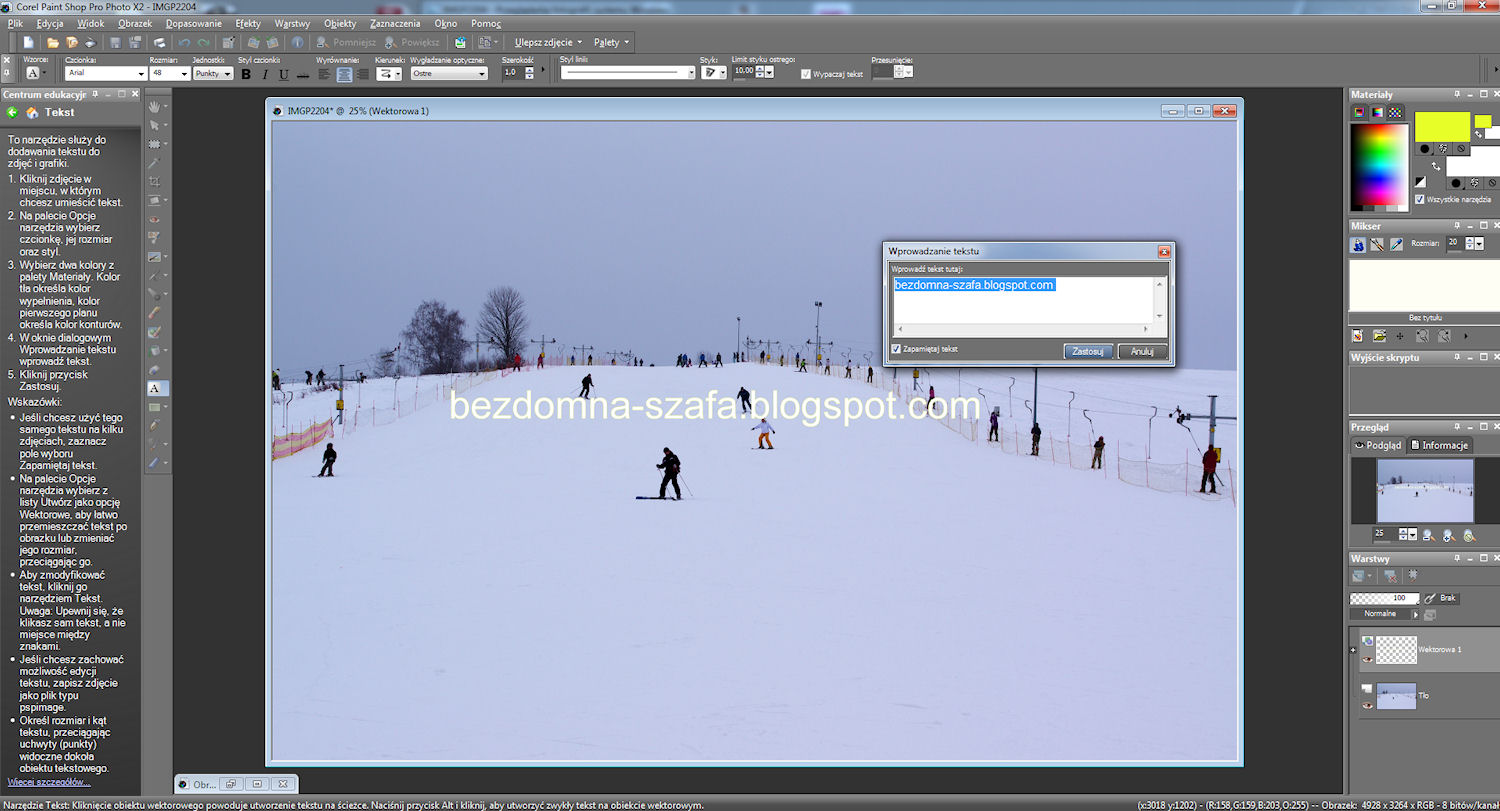Go back in Centrum edukacyjne
This screenshot has height=811, width=1500.
[13, 112]
